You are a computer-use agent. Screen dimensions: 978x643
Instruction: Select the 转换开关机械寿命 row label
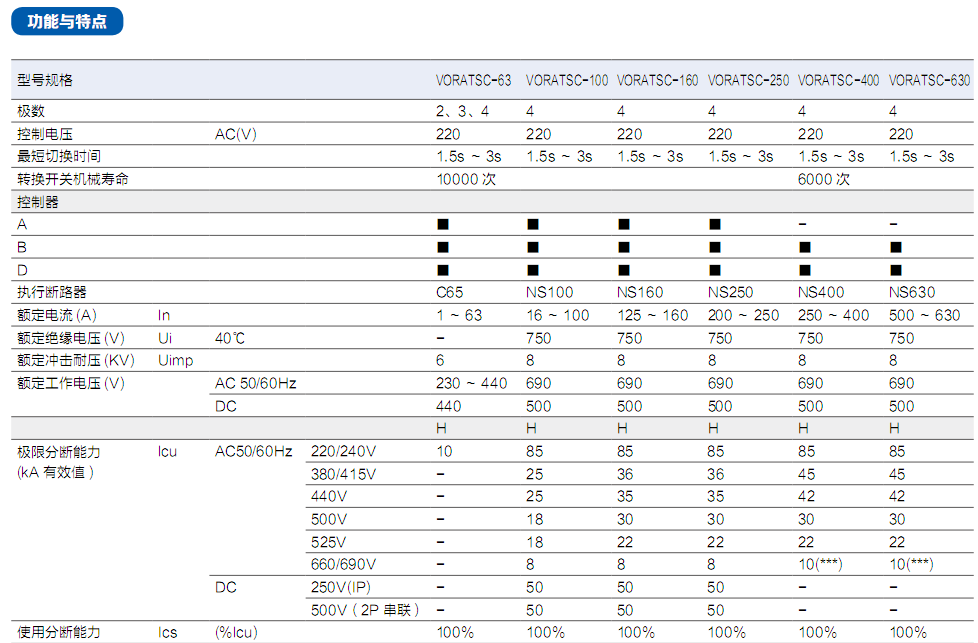tap(73, 179)
